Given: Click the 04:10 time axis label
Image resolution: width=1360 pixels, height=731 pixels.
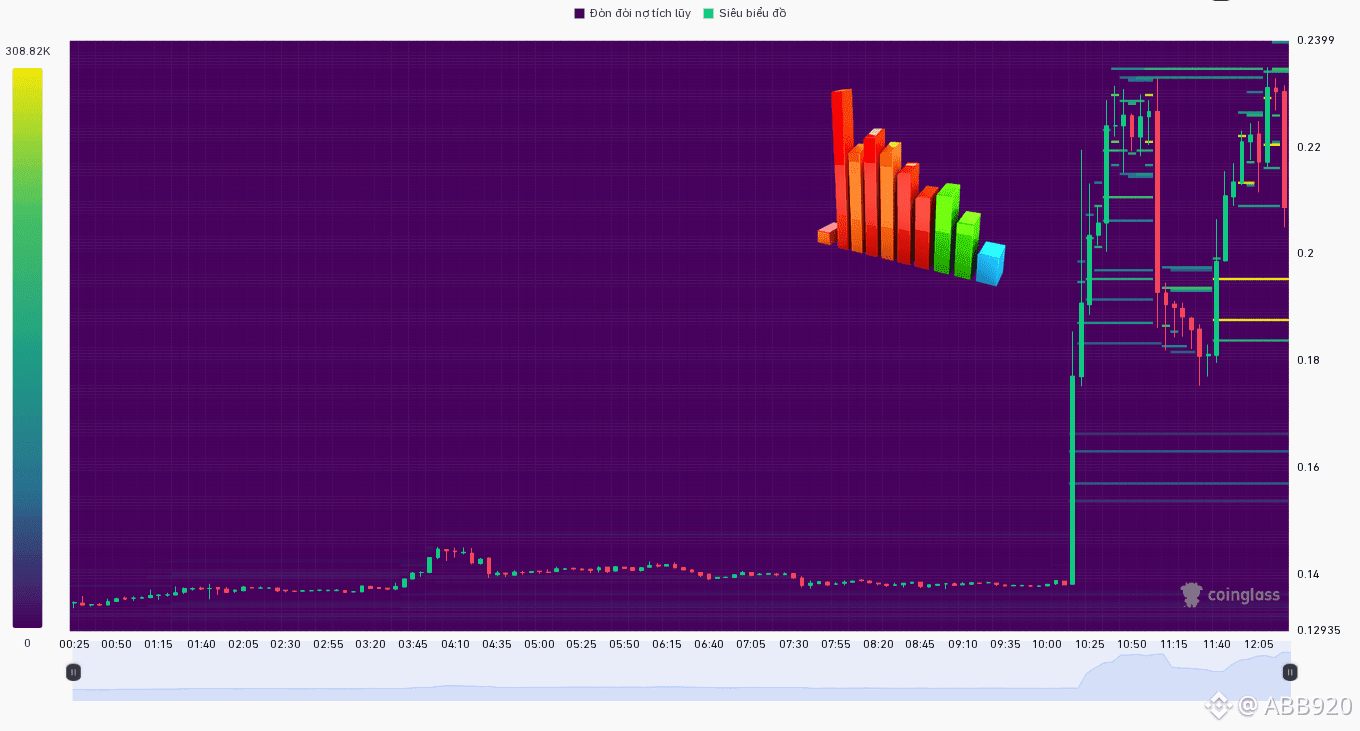Looking at the screenshot, I should click(455, 644).
